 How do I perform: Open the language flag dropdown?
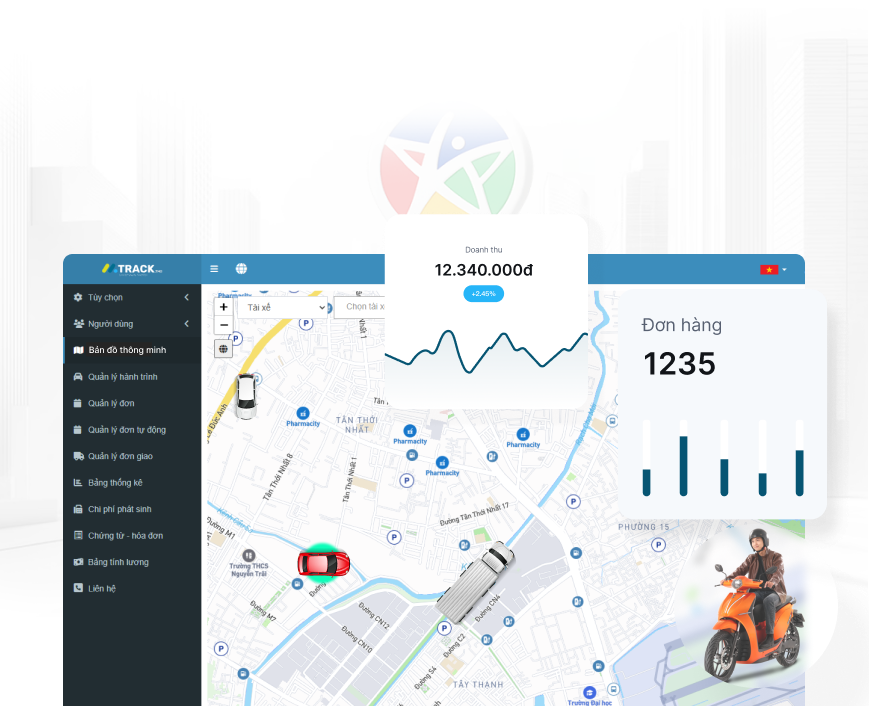coord(773,270)
